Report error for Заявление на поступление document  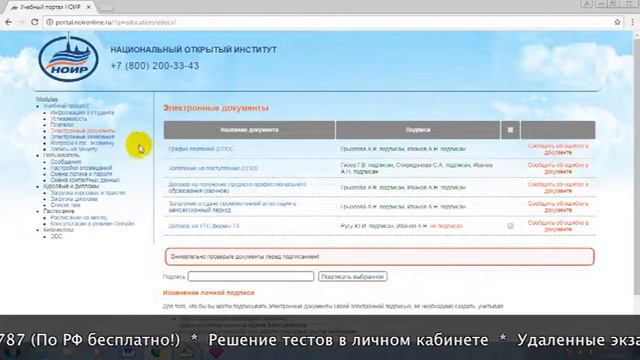(558, 168)
